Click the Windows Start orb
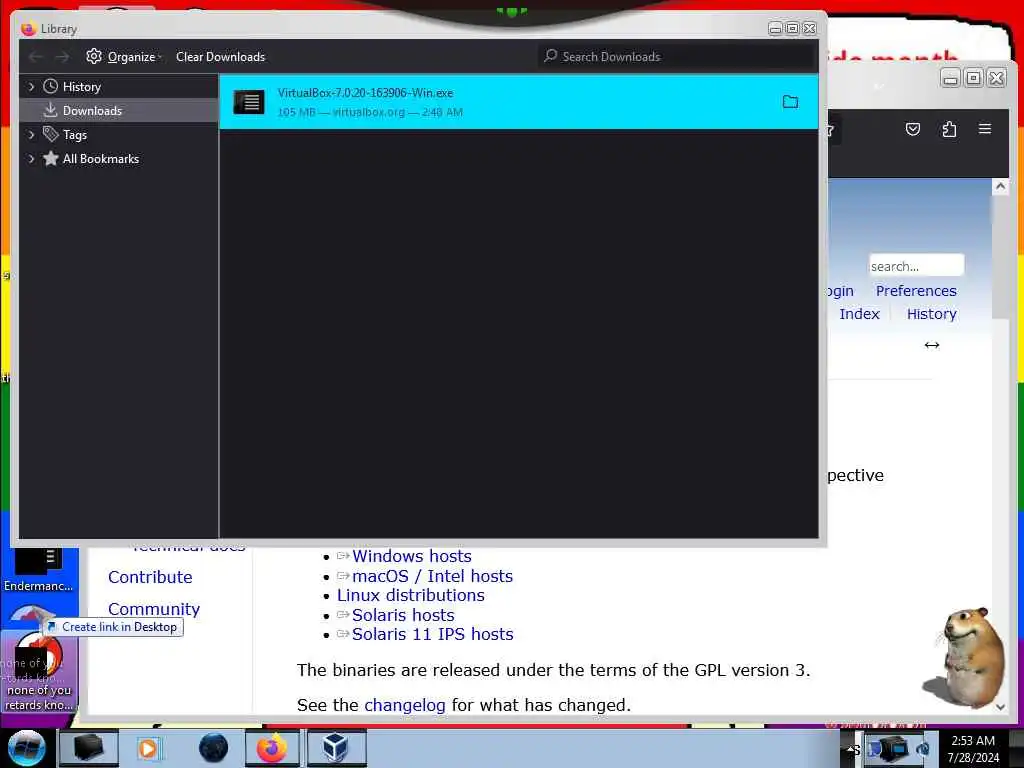This screenshot has height=768, width=1024. pos(26,748)
